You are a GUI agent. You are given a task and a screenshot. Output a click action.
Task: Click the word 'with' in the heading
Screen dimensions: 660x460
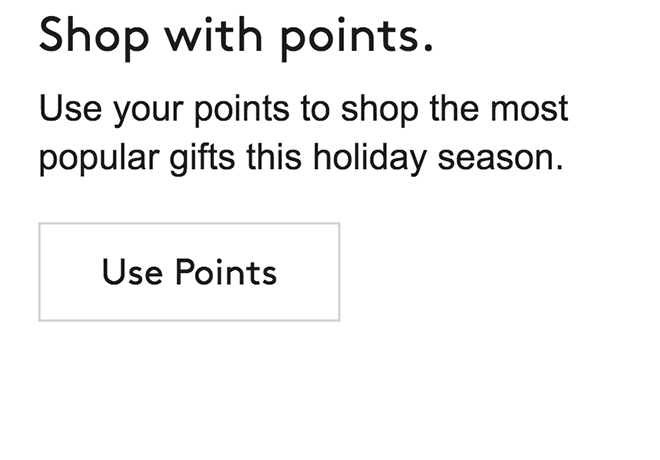206,37
